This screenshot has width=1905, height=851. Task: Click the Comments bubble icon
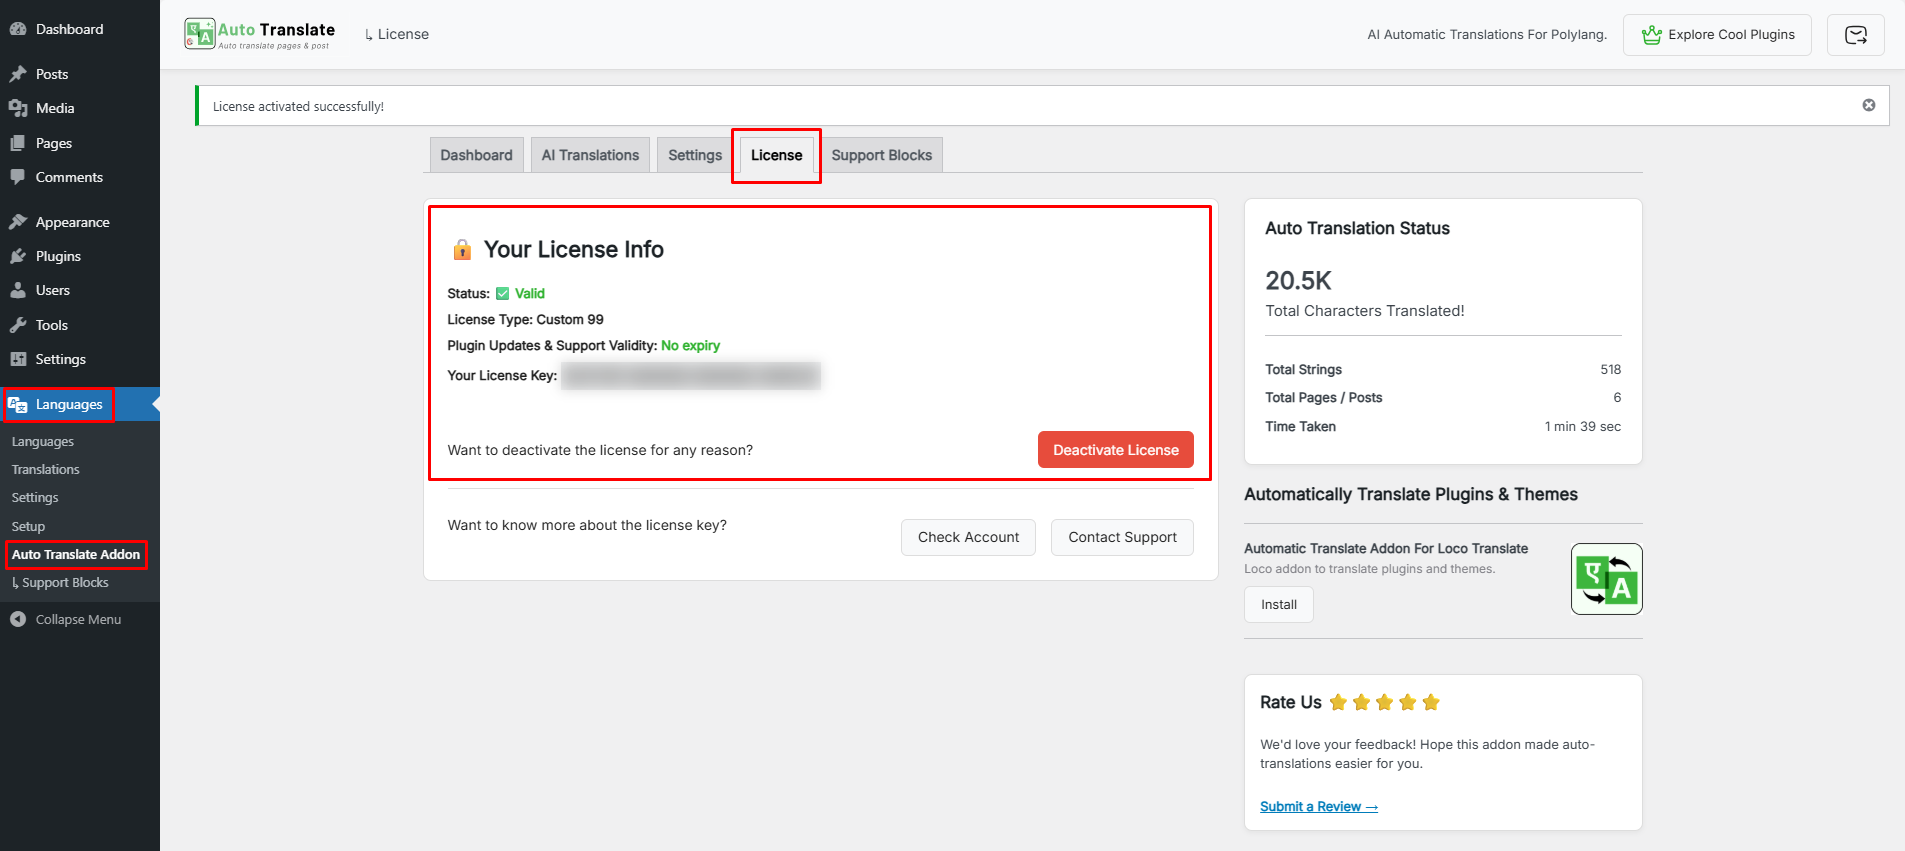point(18,177)
